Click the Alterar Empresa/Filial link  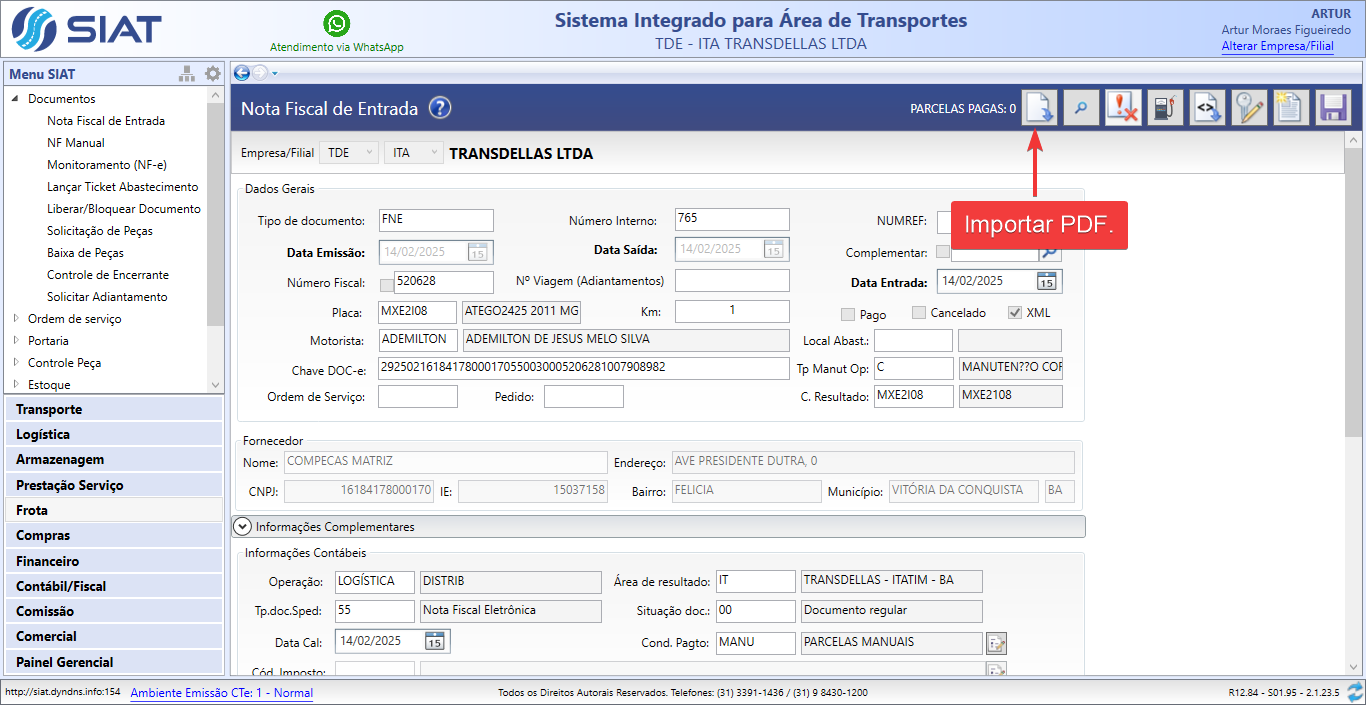(1277, 46)
